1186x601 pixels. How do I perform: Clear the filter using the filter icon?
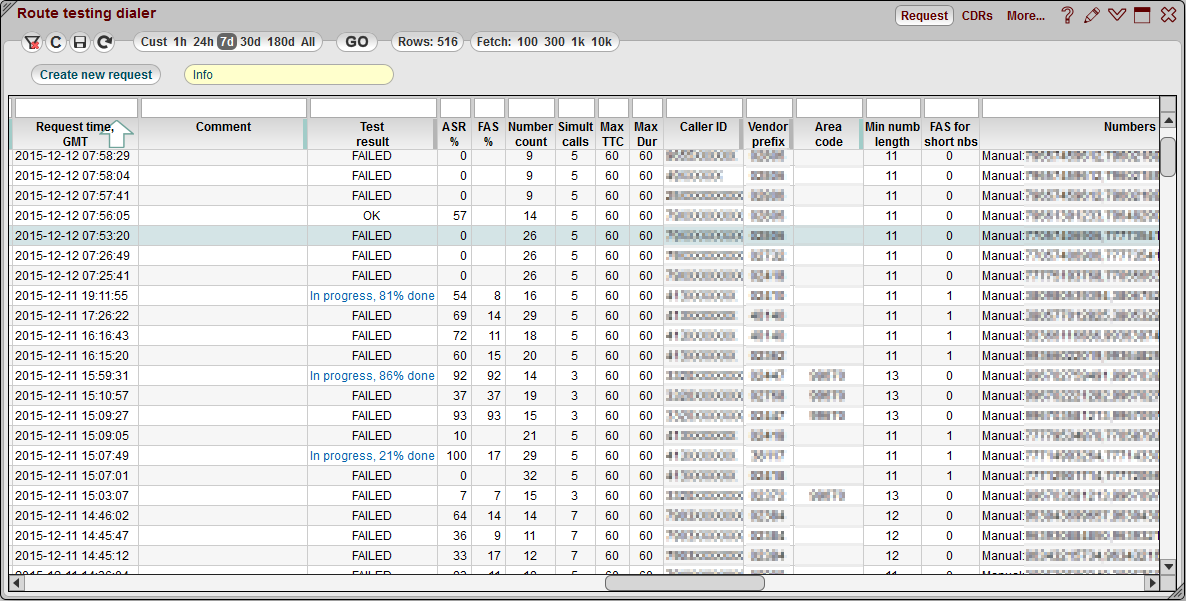(33, 42)
